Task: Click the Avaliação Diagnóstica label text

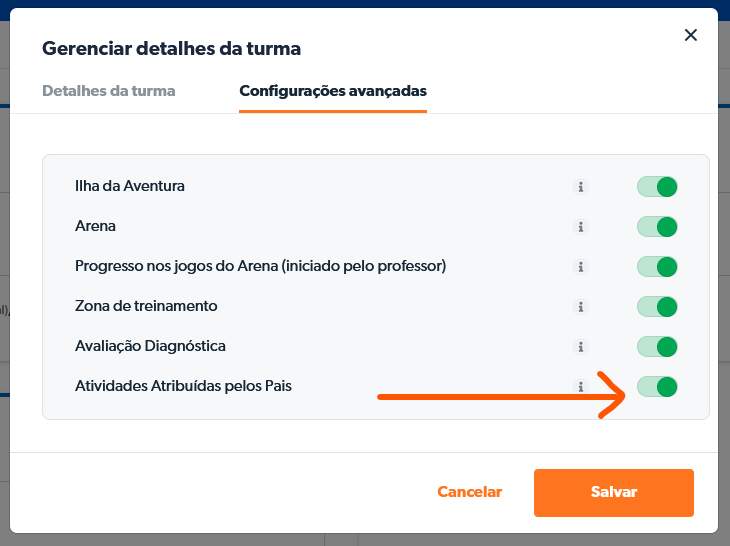Action: [x=150, y=346]
